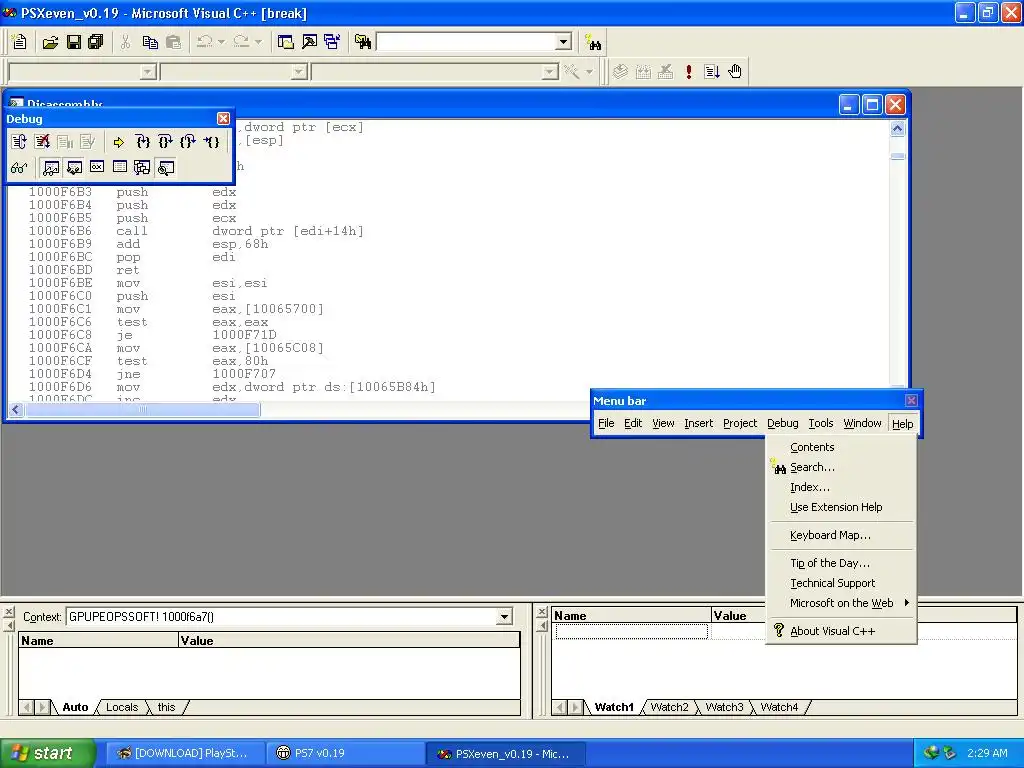
Task: Click the call dword ptr [edi+14h] line
Action: 196,231
